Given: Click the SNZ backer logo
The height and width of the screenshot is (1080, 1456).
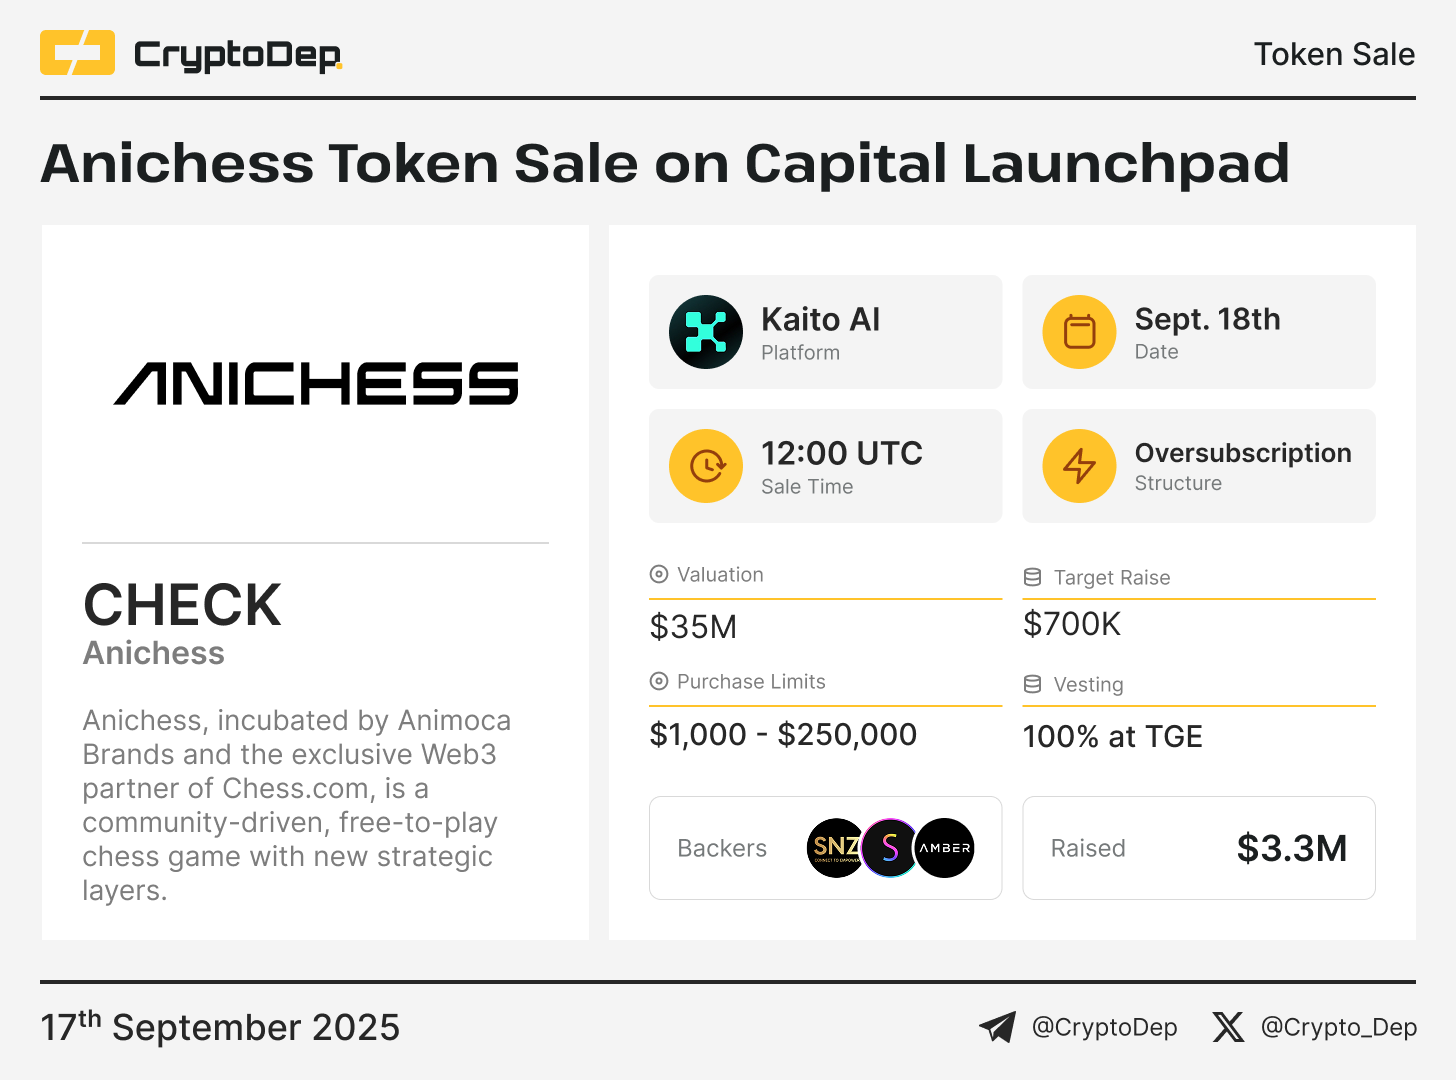Looking at the screenshot, I should coord(835,848).
